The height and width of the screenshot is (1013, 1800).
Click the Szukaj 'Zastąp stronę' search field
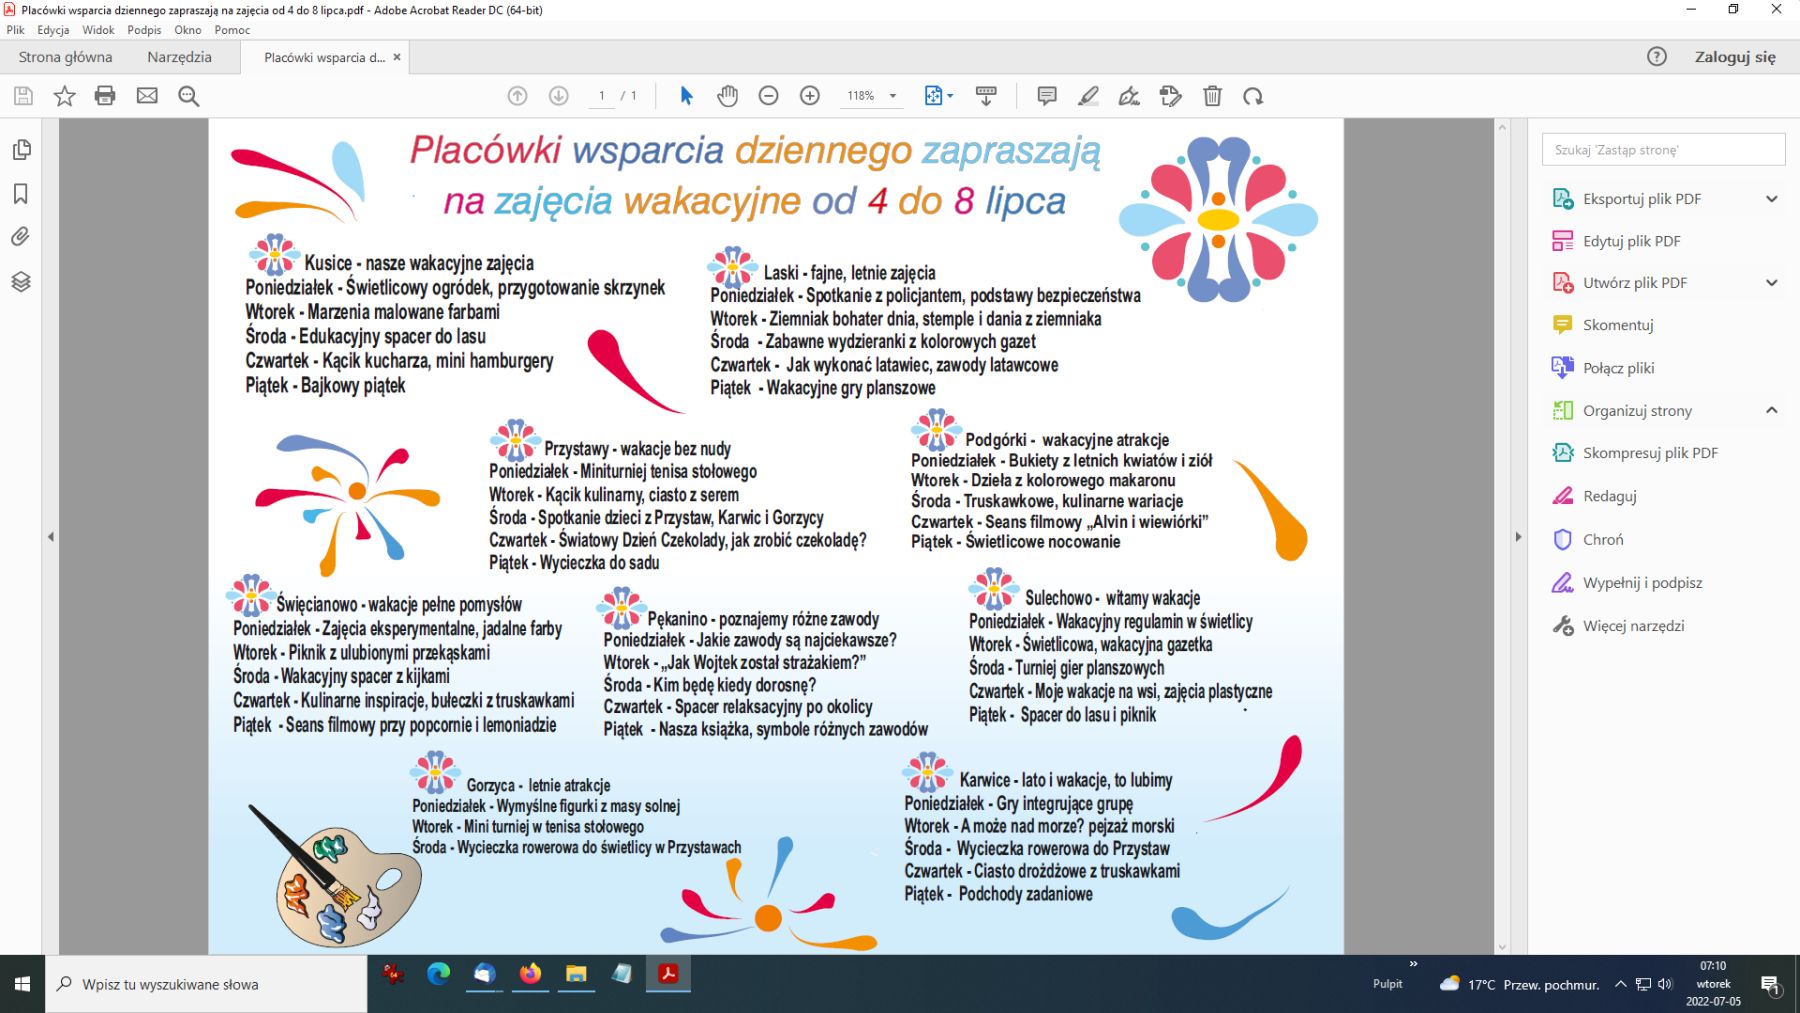(x=1663, y=150)
